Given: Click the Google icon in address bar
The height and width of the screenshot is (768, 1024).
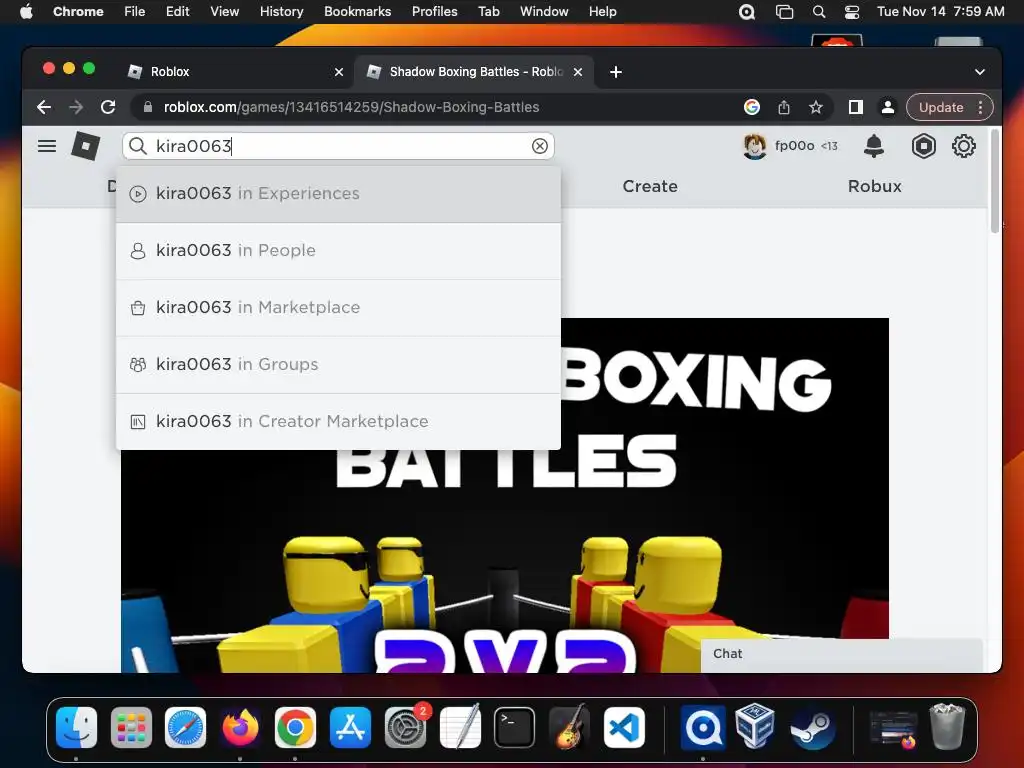Looking at the screenshot, I should (752, 107).
